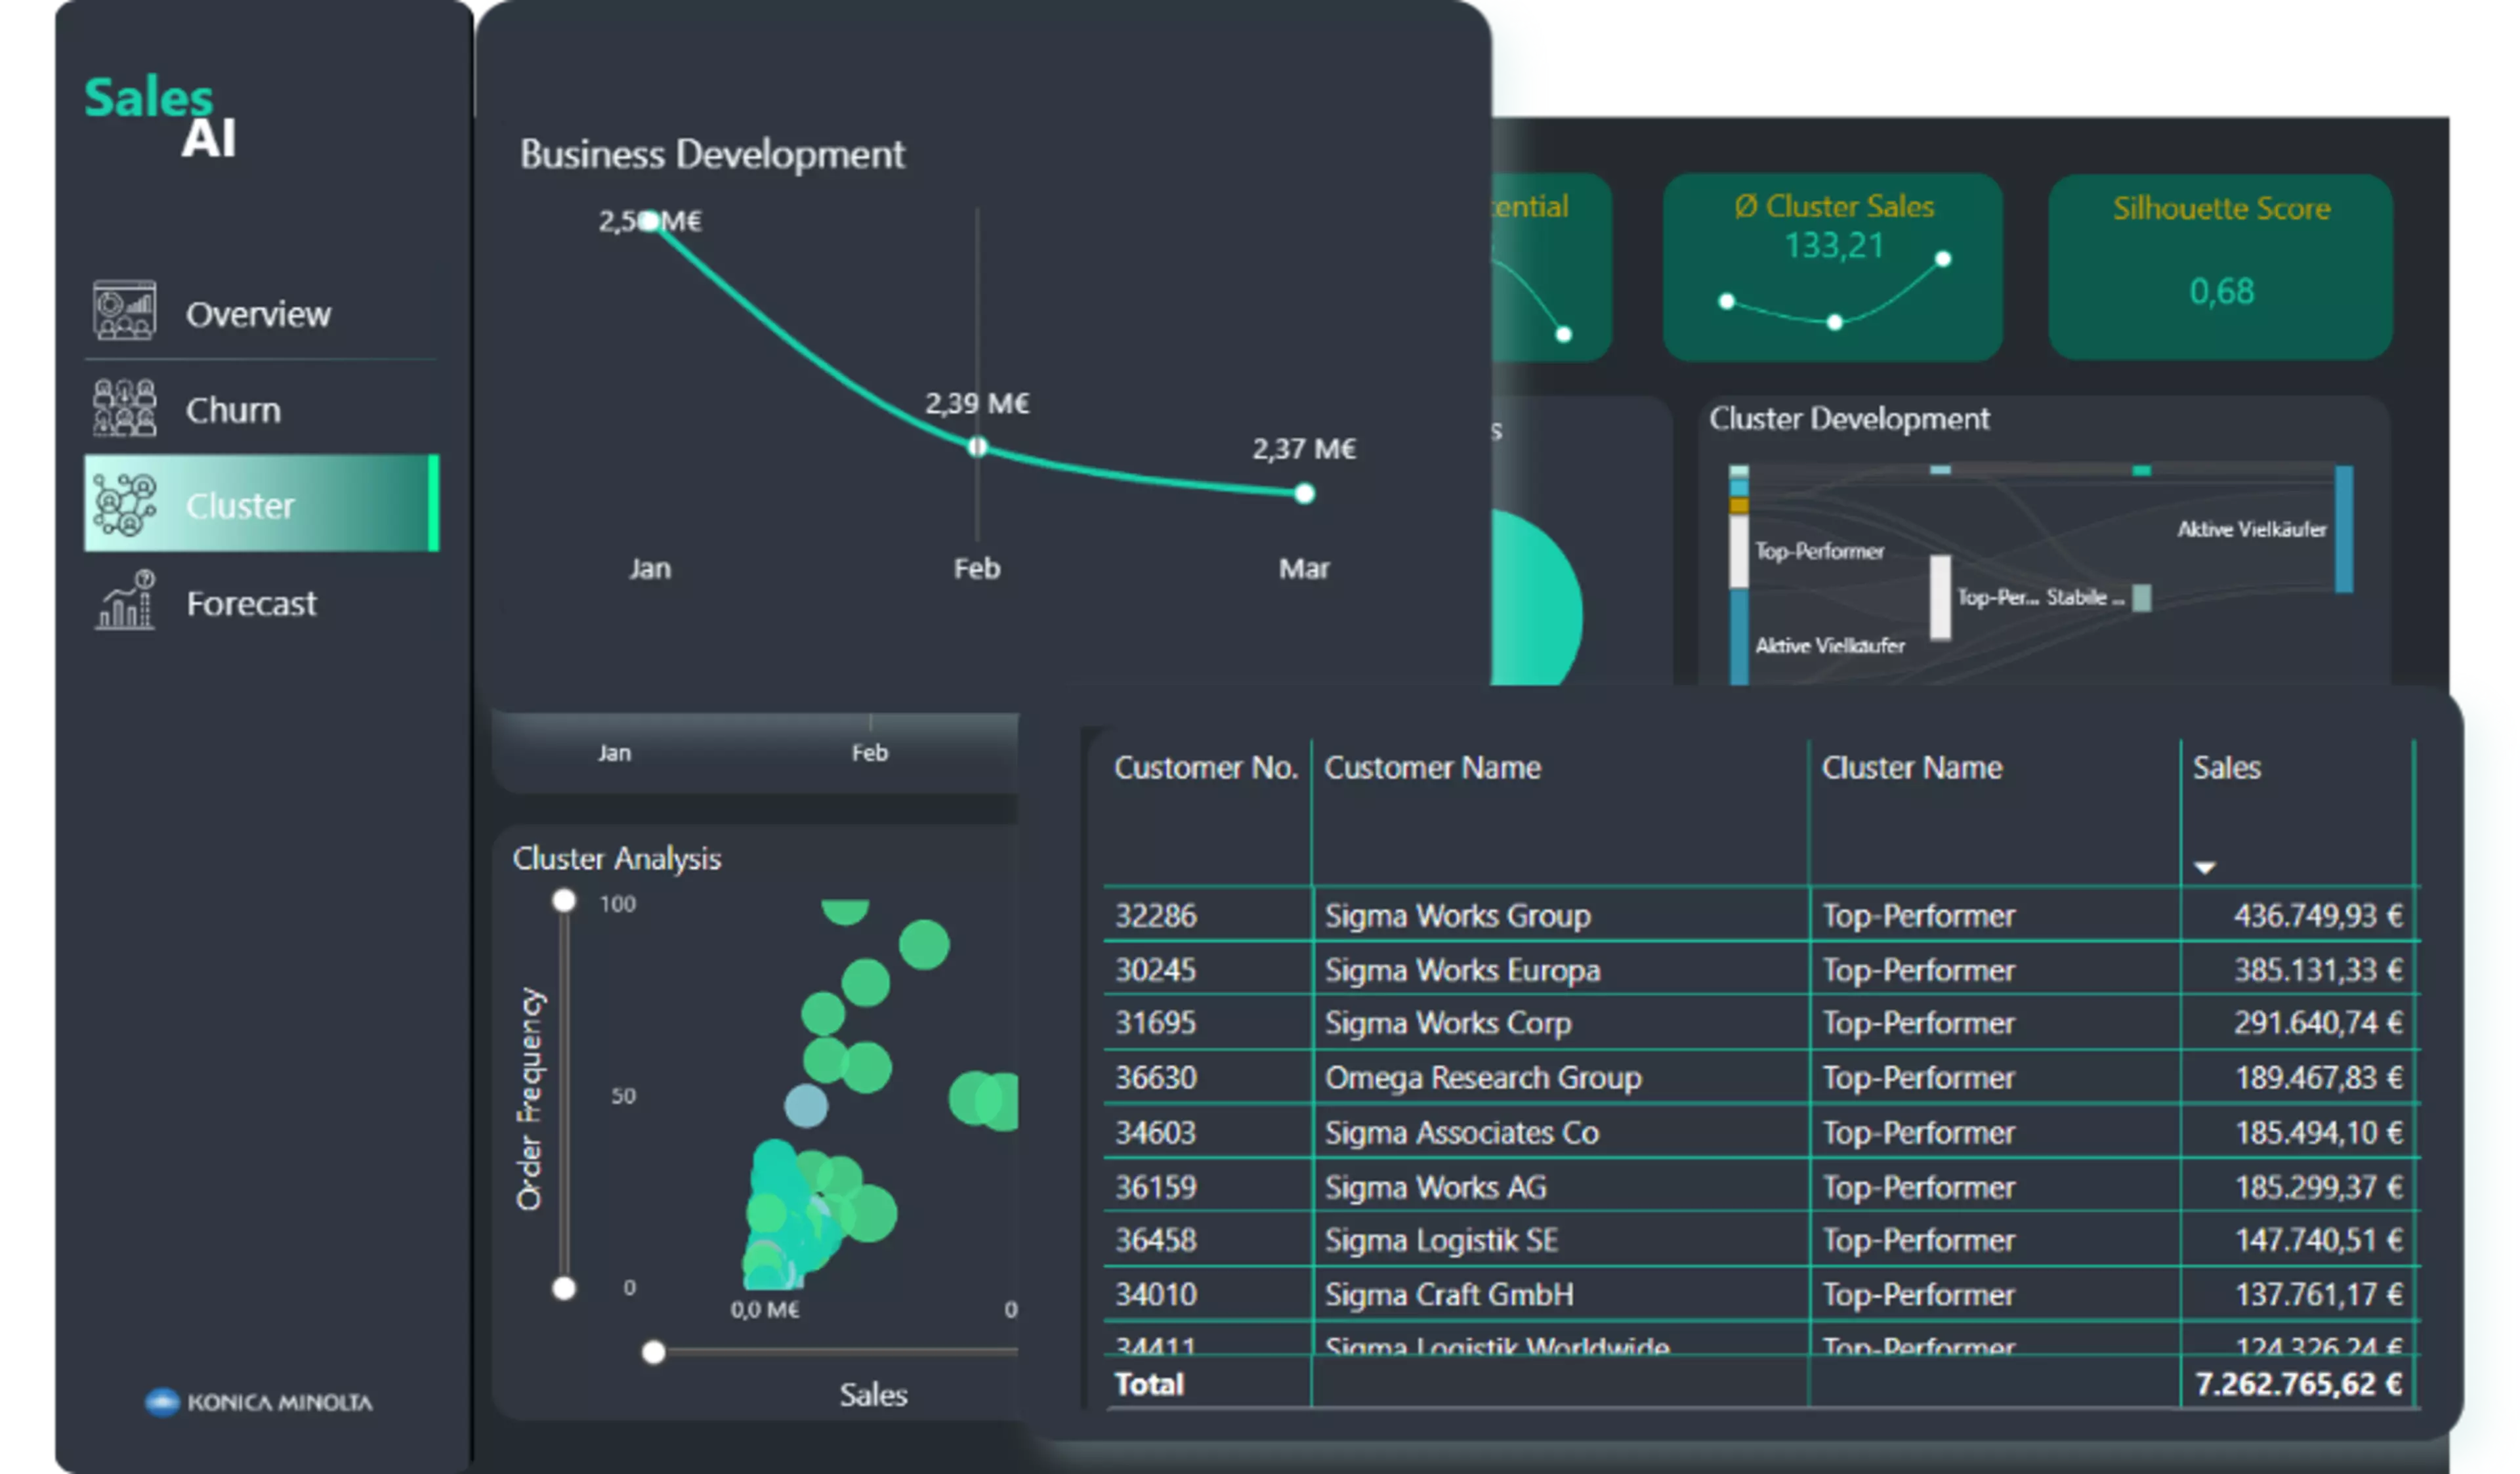Select the Sigma Works Group row

(1761, 915)
